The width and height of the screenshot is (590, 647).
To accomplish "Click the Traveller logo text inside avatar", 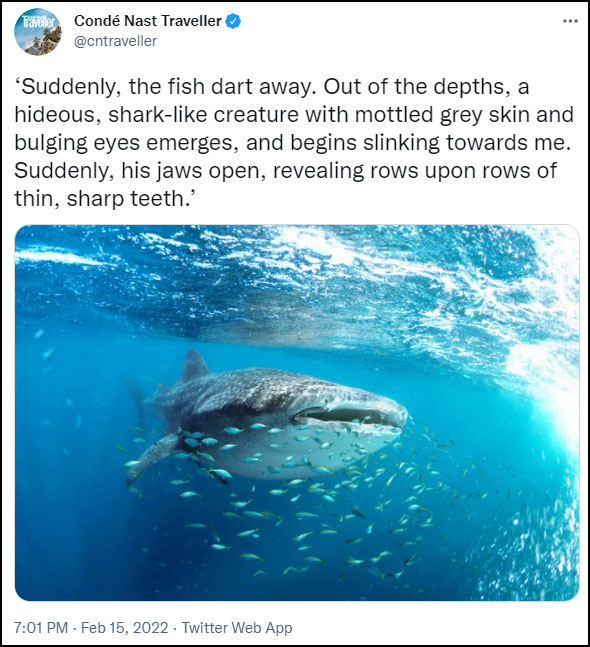I will point(38,22).
